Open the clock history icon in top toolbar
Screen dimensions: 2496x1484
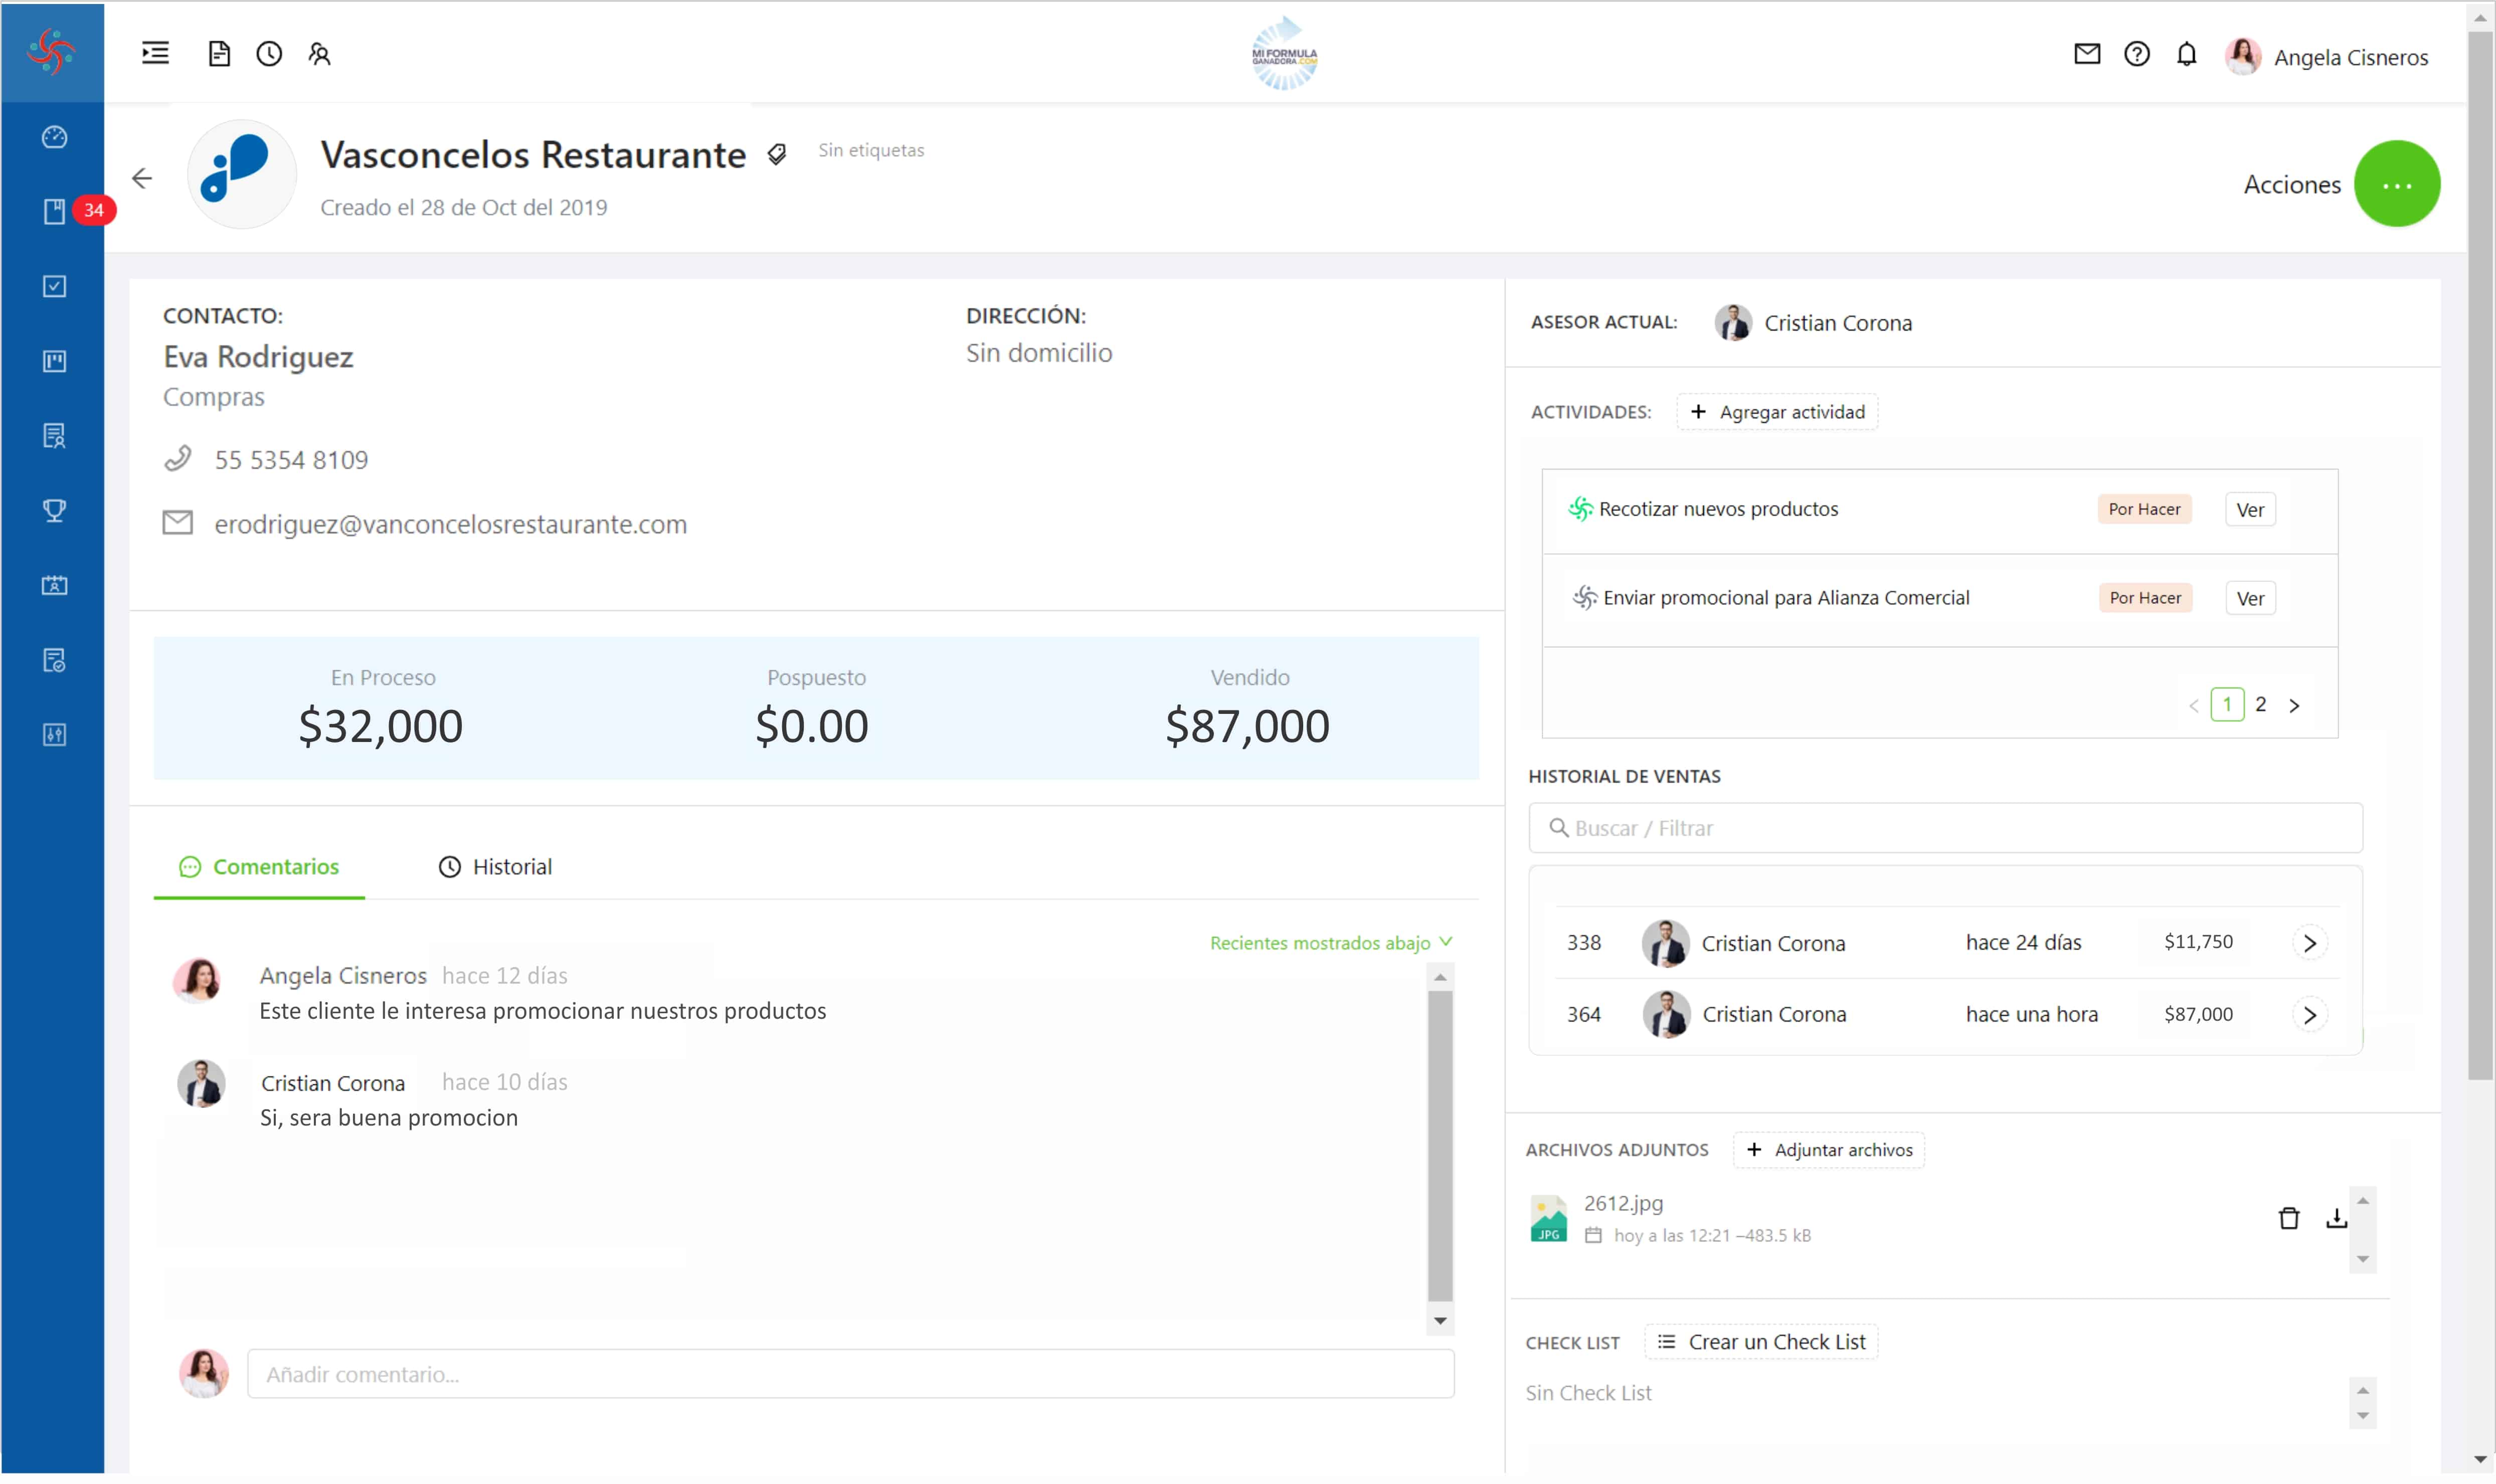pyautogui.click(x=269, y=54)
